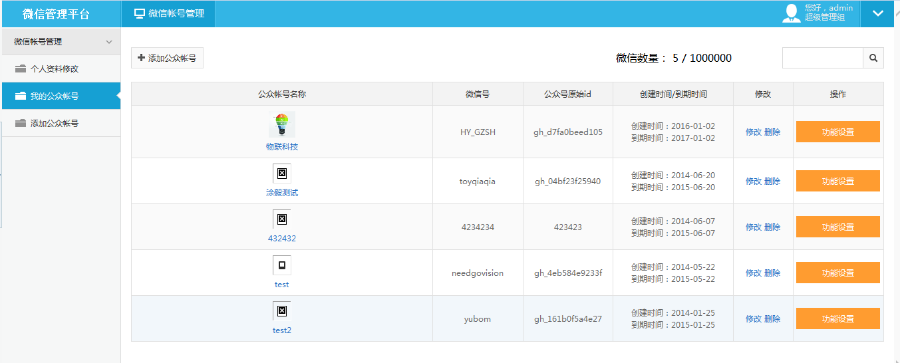Click the admin 超级管理组 user text
Screen dimensions: 900x363
click(828, 13)
